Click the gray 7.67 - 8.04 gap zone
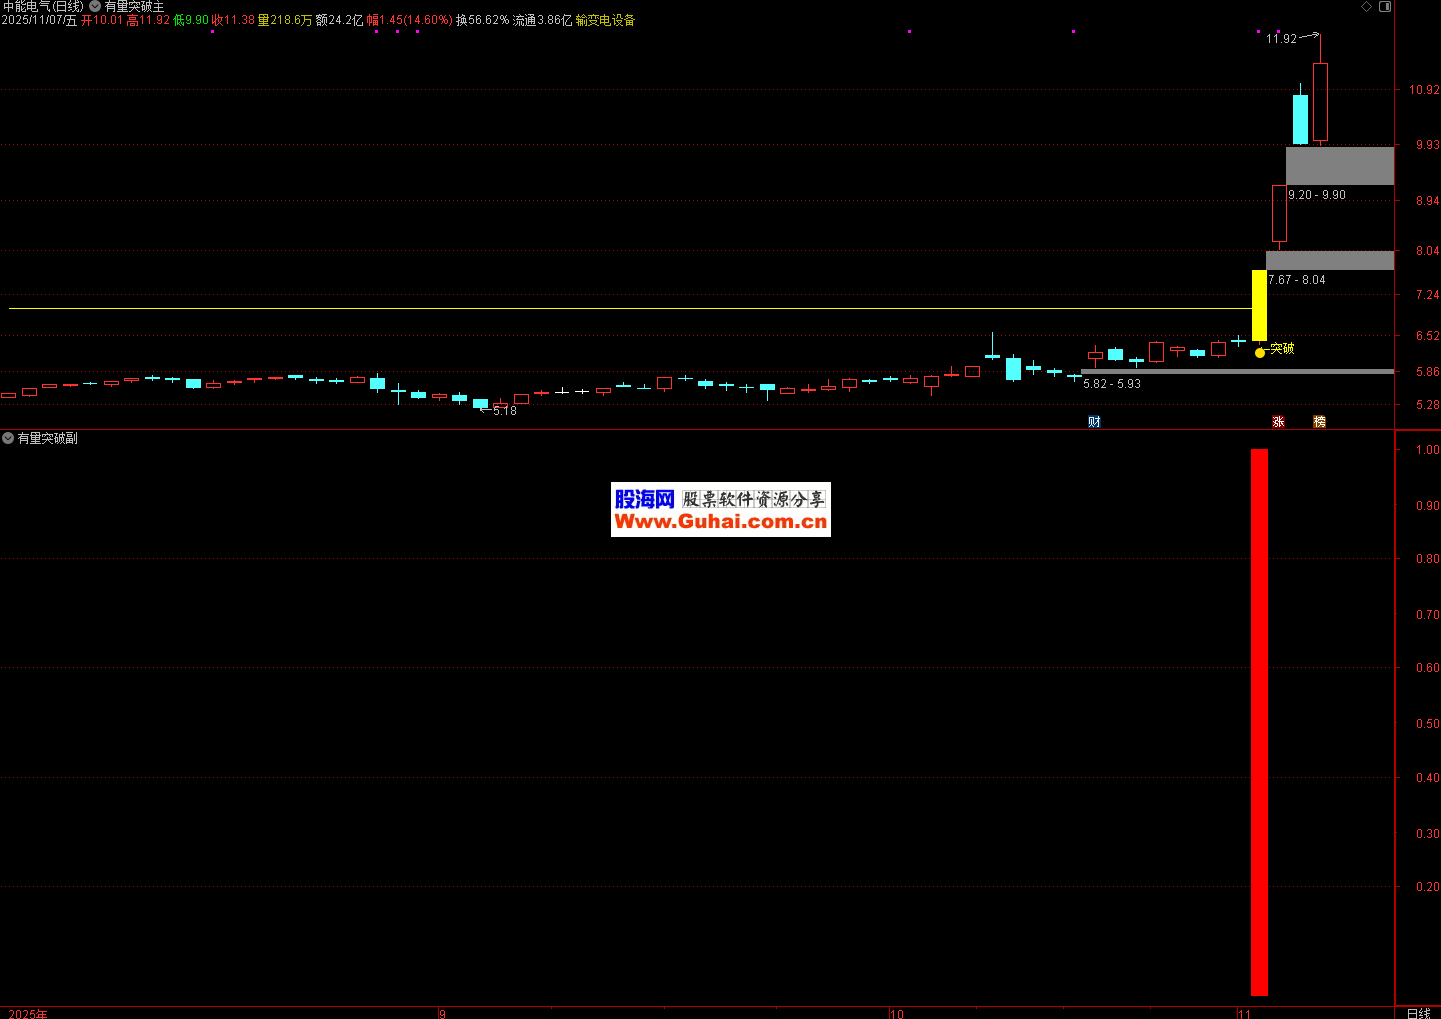This screenshot has width=1441, height=1019. 1329,260
